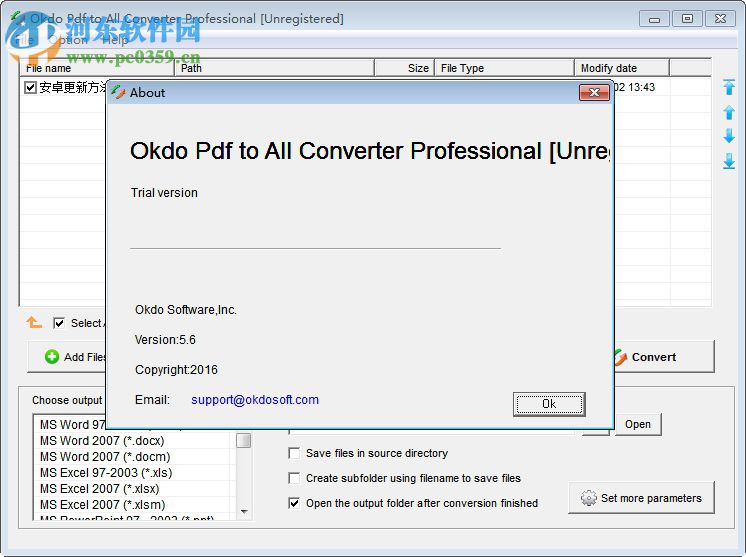The image size is (746, 557).
Task: Click output format list scrollbar thumb
Action: click(244, 440)
